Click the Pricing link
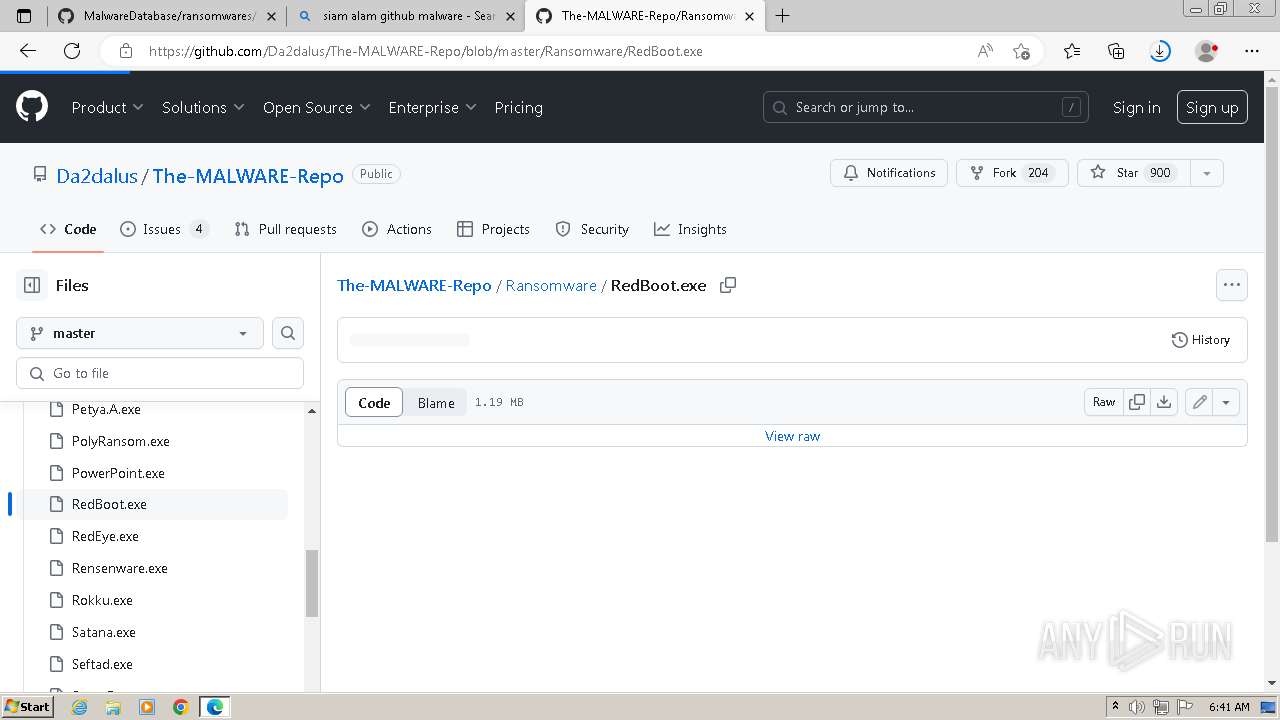This screenshot has height=720, width=1280. click(518, 107)
